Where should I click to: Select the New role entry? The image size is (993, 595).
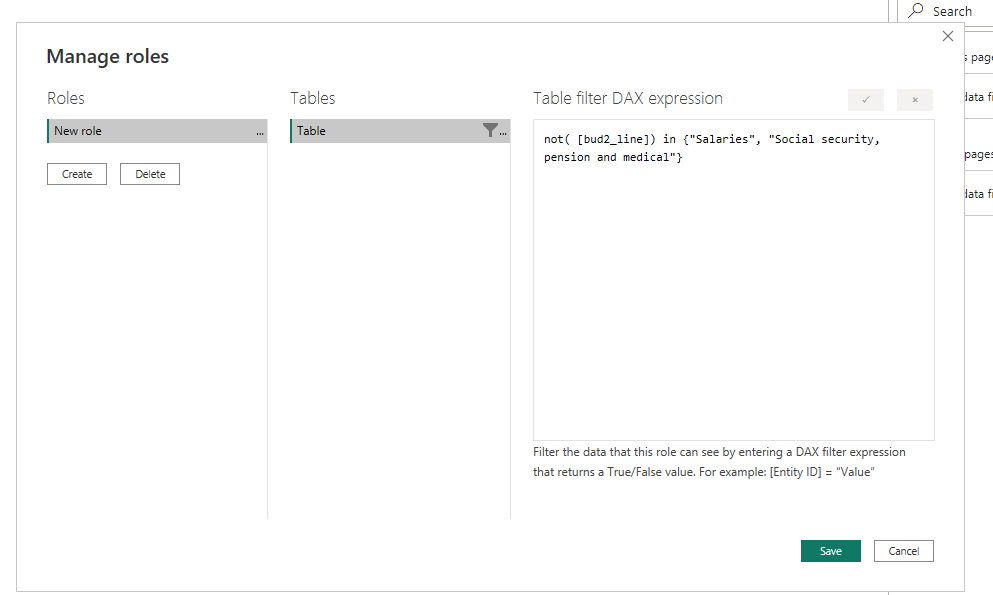pos(157,131)
